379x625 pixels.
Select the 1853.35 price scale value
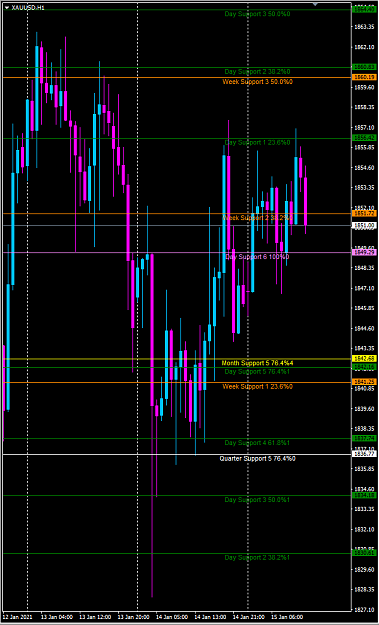pos(365,188)
